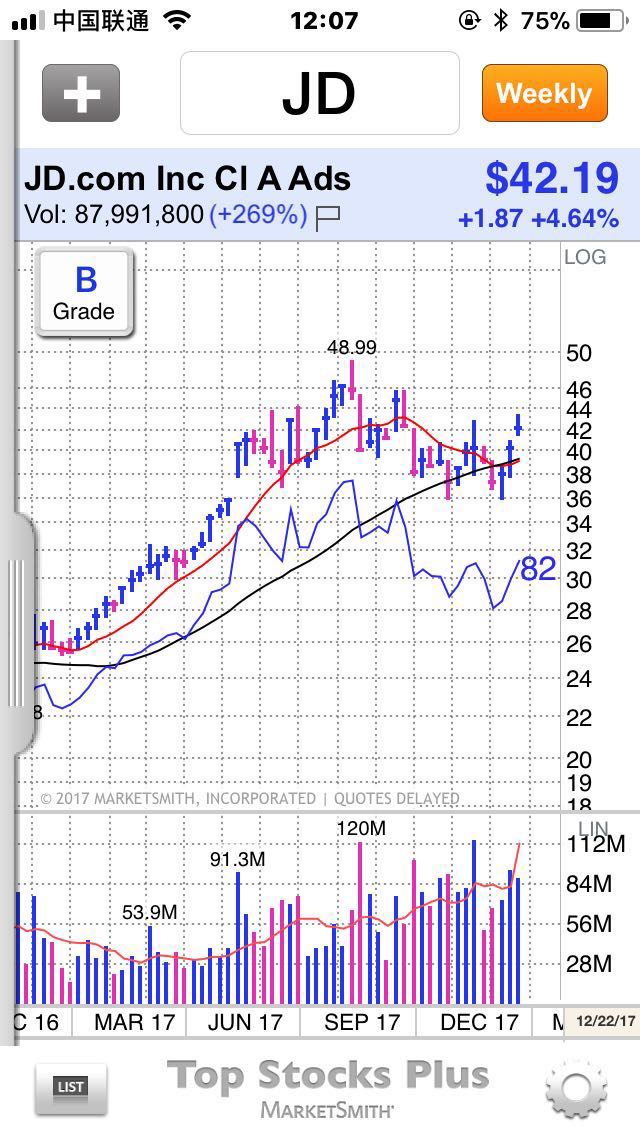
Task: Select the DEC 17 date axis label
Action: pos(479,1022)
